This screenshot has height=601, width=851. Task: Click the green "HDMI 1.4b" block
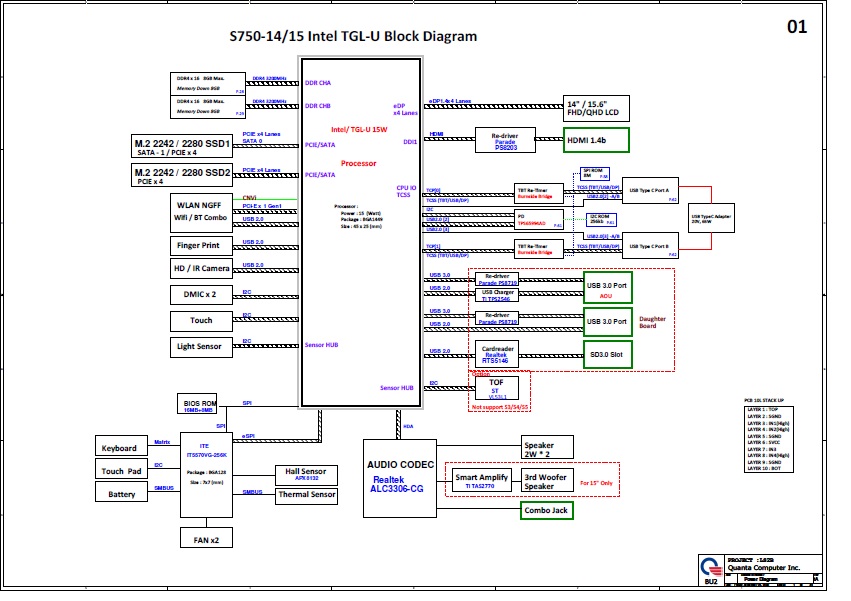point(596,140)
